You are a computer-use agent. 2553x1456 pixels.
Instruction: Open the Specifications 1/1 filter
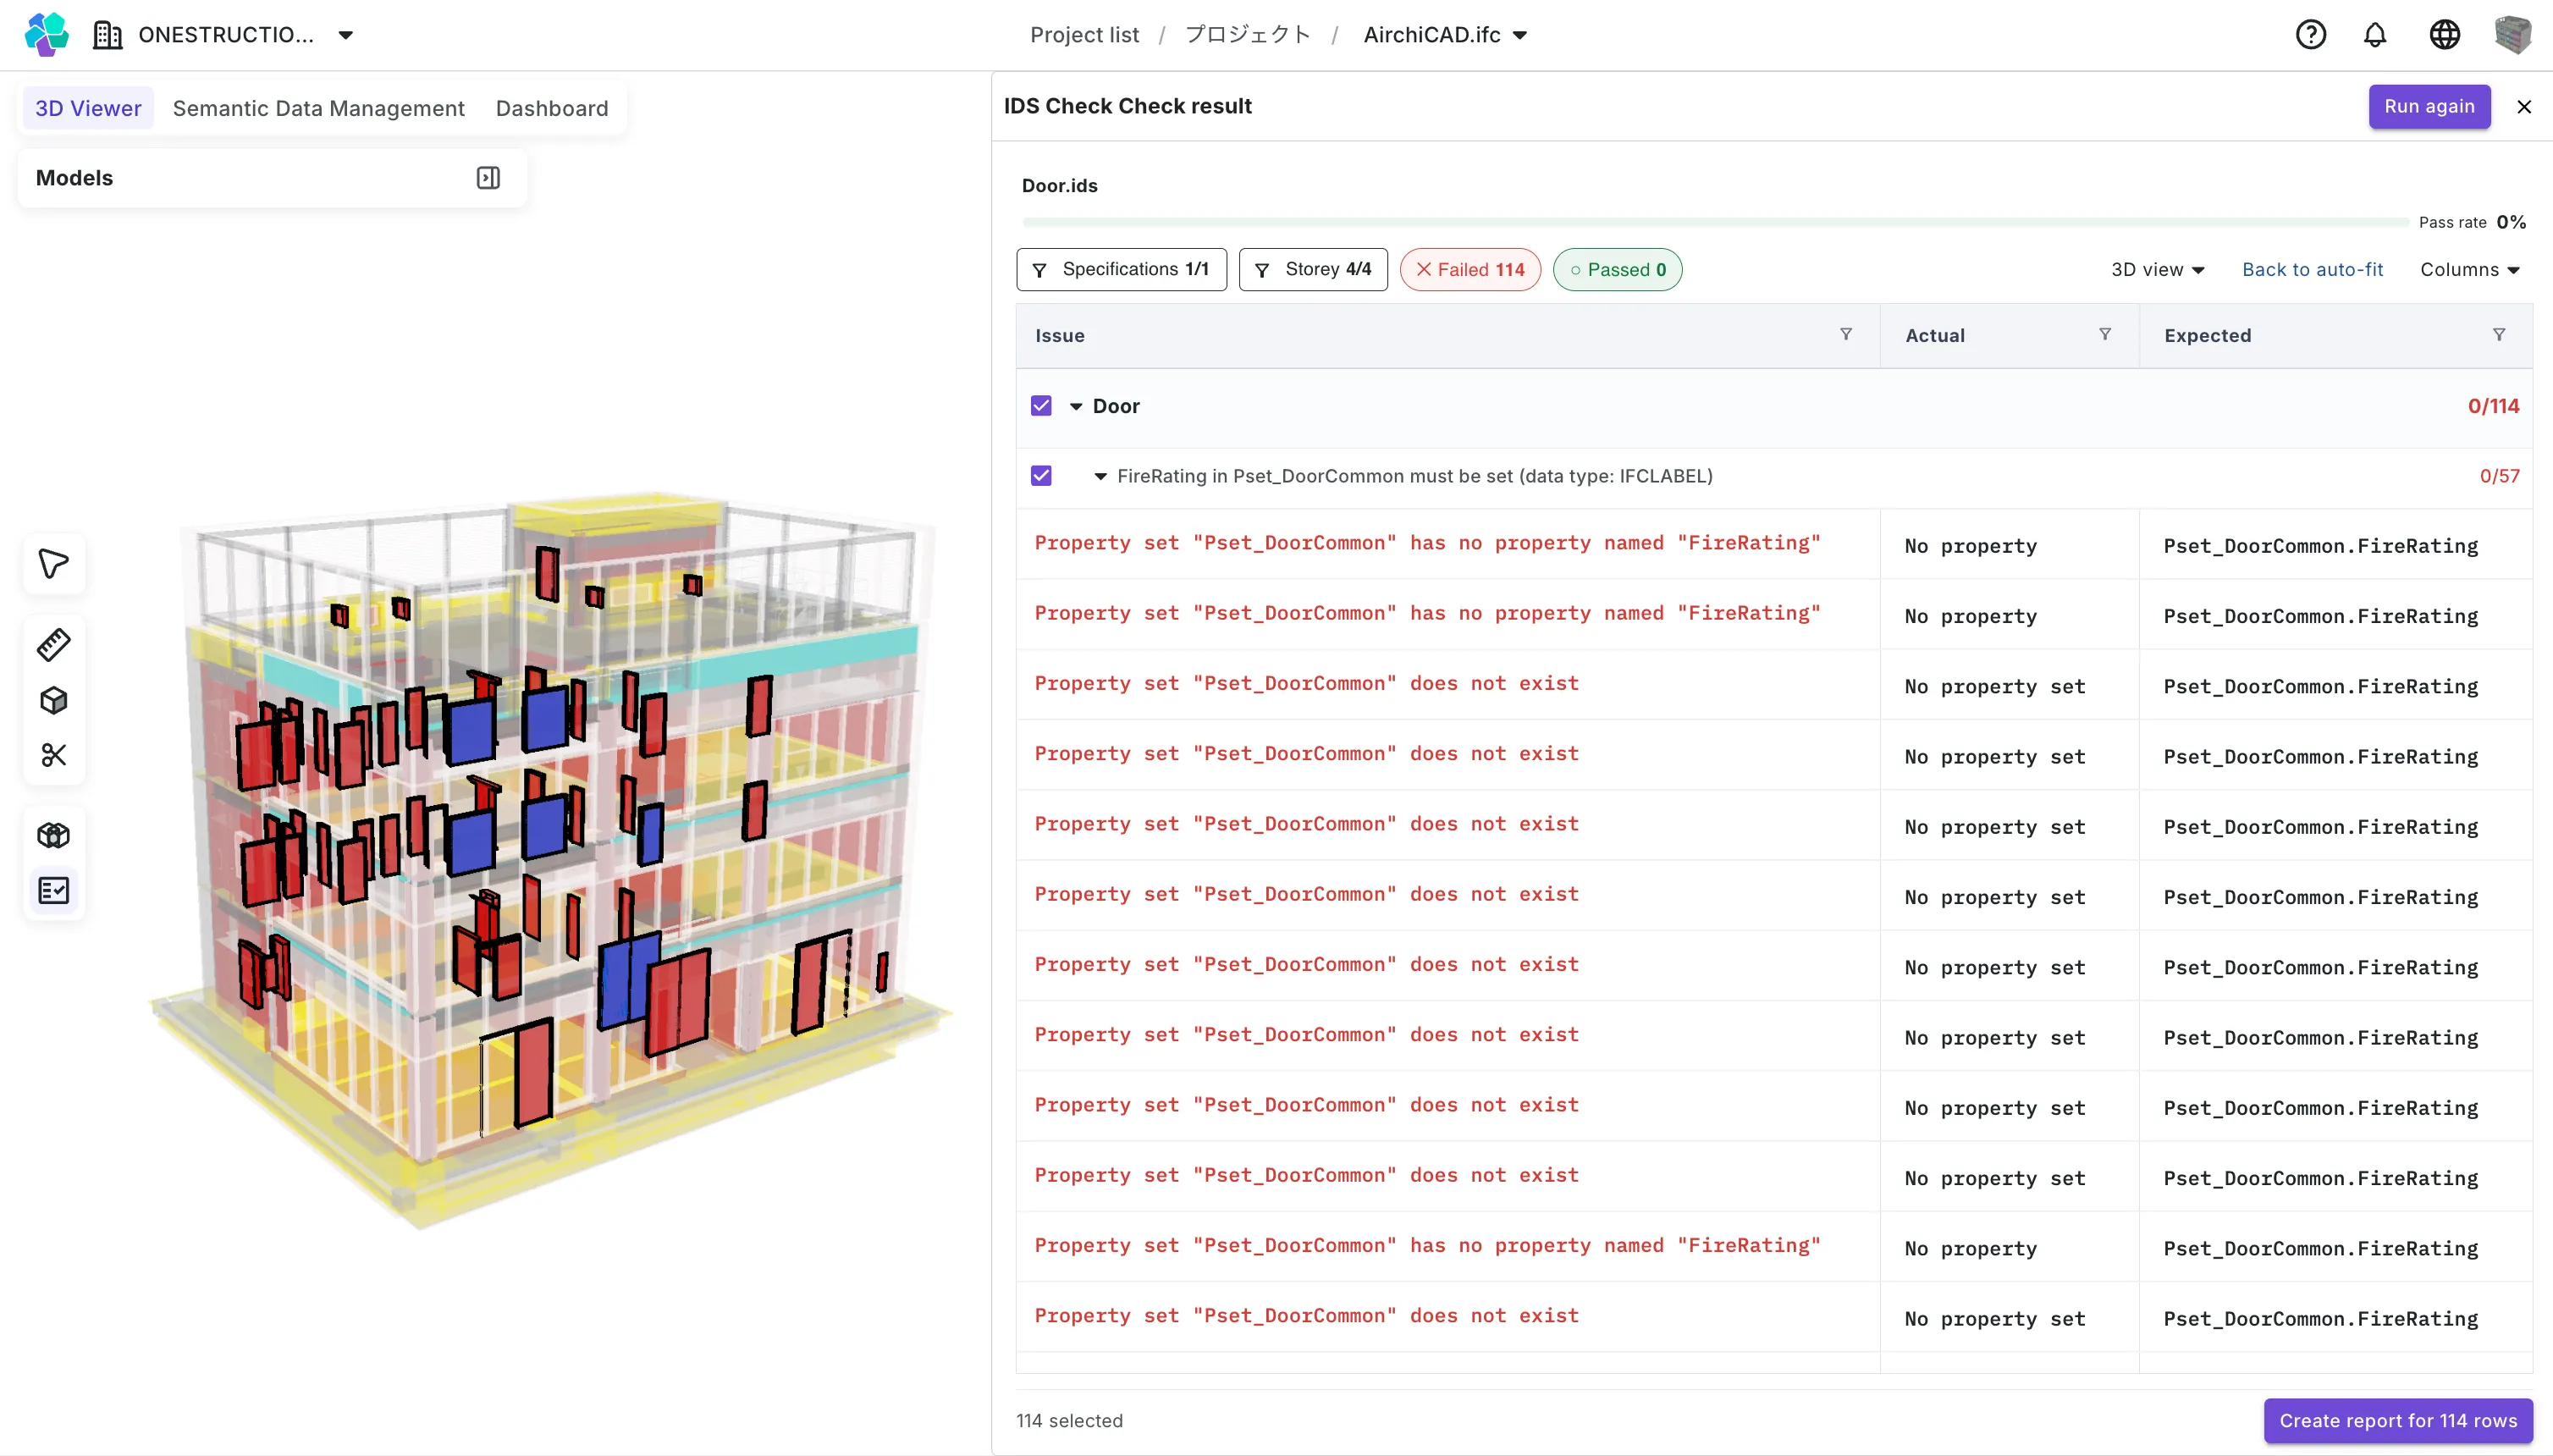point(1121,270)
